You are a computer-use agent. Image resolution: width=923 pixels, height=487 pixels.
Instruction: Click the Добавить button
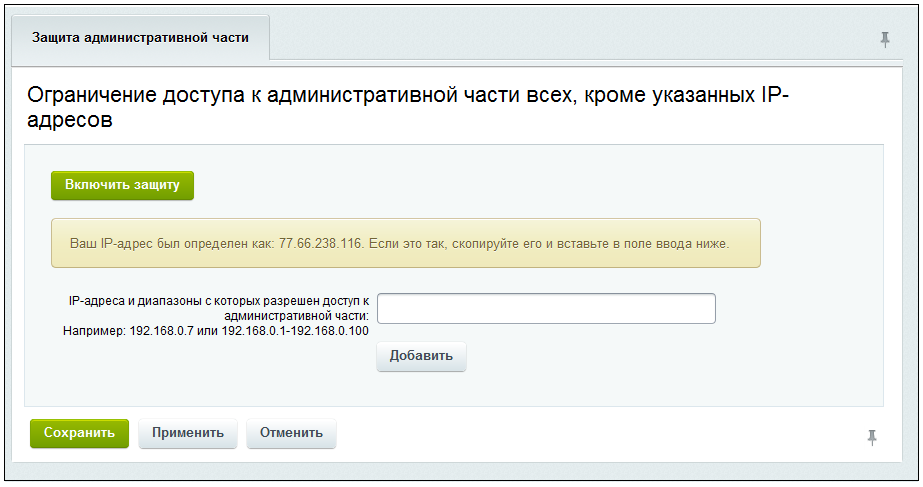pyautogui.click(x=421, y=356)
